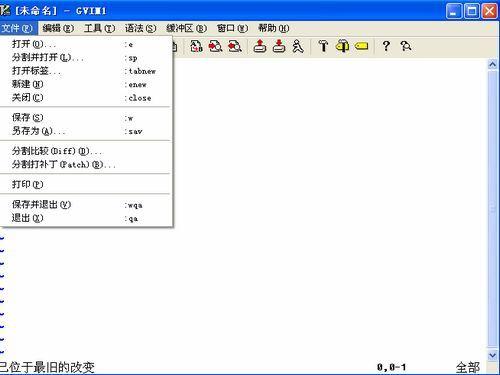This screenshot has height=375, width=500.
Task: Choose 分割比较 (Diff) menu entry
Action: 86,151
